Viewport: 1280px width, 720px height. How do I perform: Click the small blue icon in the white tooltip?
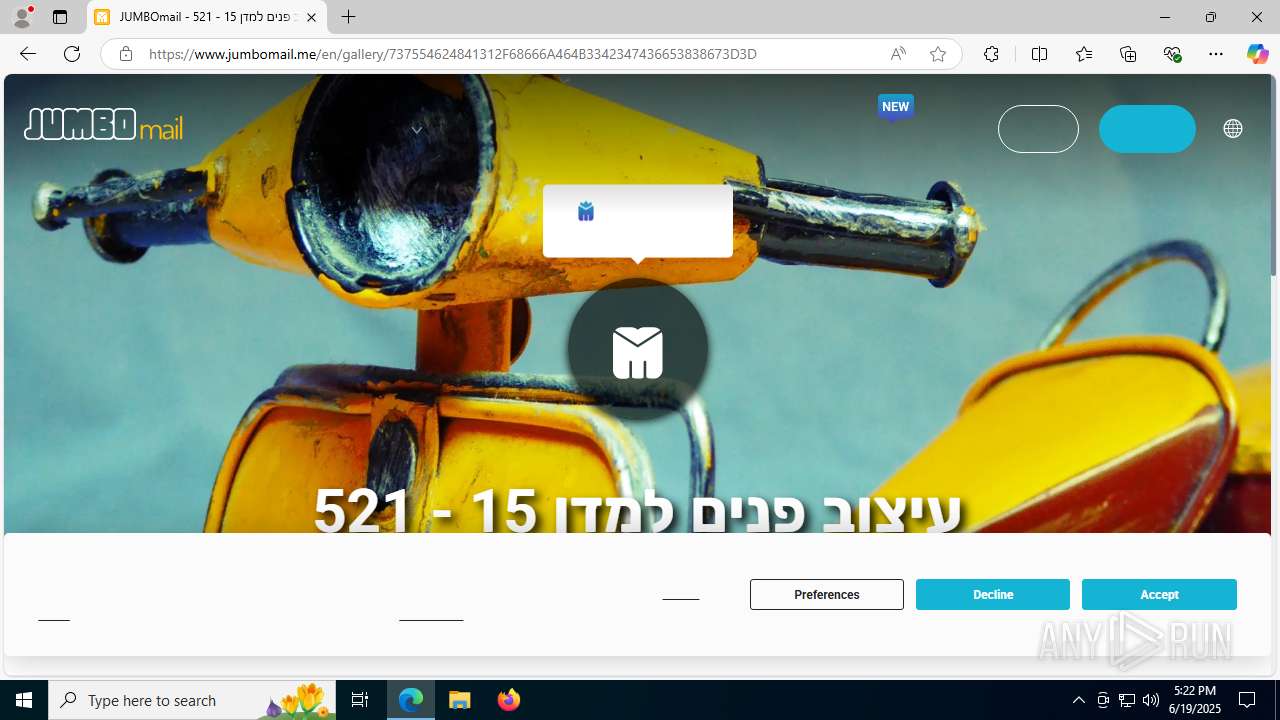click(586, 211)
